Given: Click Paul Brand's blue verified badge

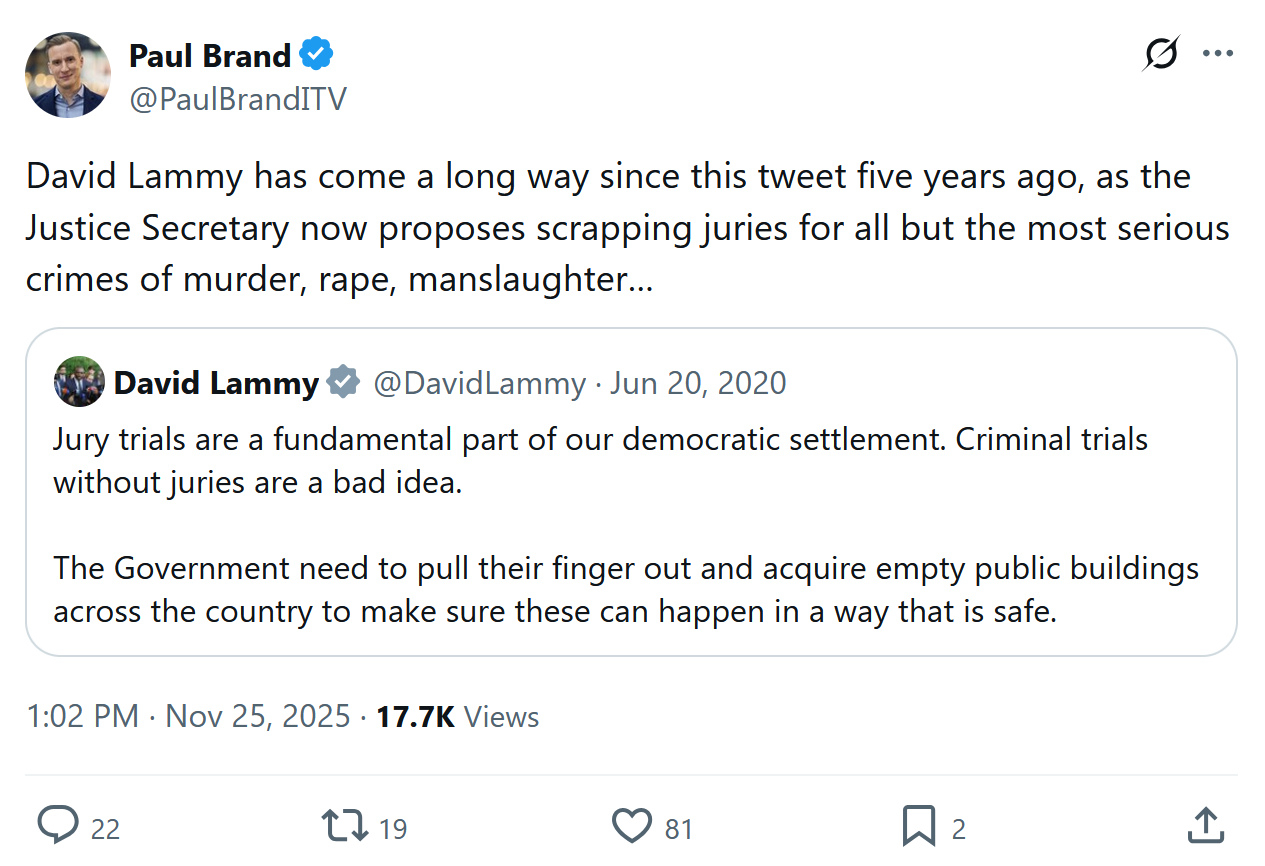Looking at the screenshot, I should tap(317, 55).
